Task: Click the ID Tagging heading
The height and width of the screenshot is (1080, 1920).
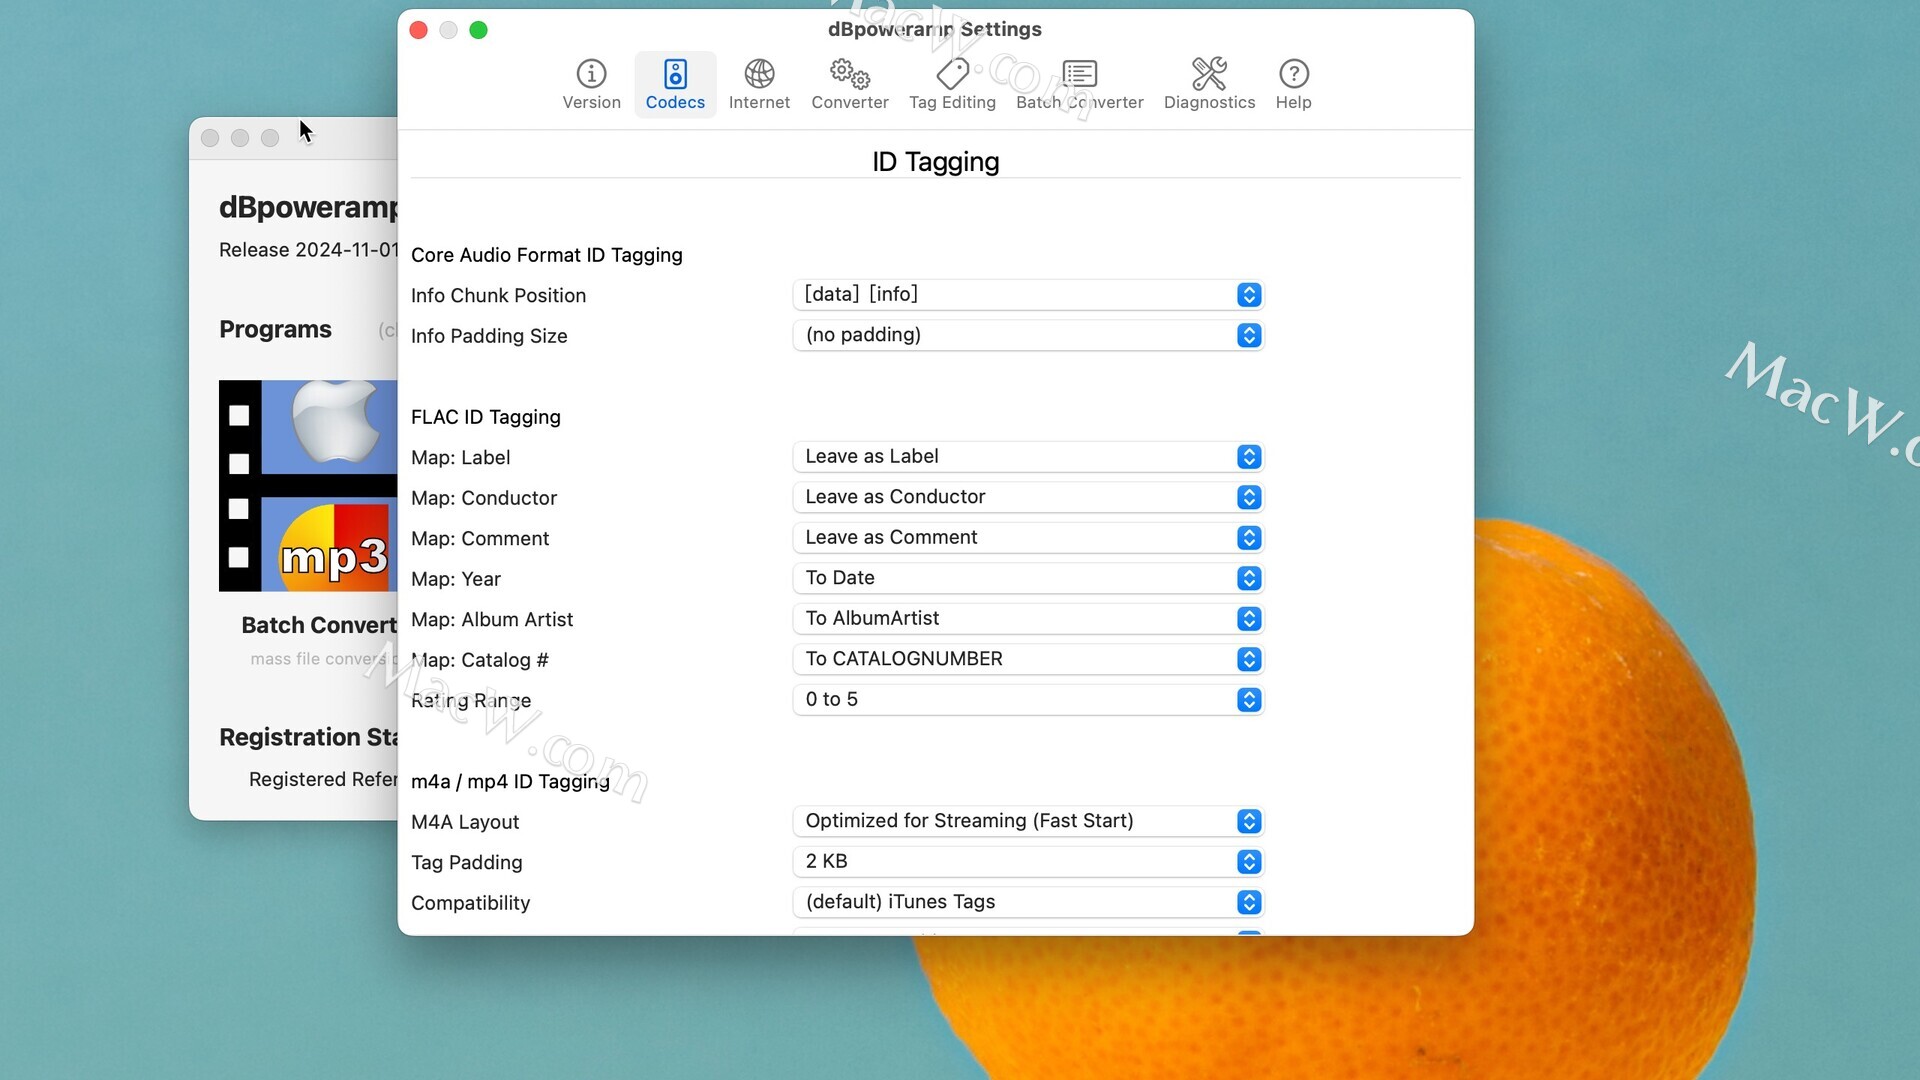Action: click(935, 162)
